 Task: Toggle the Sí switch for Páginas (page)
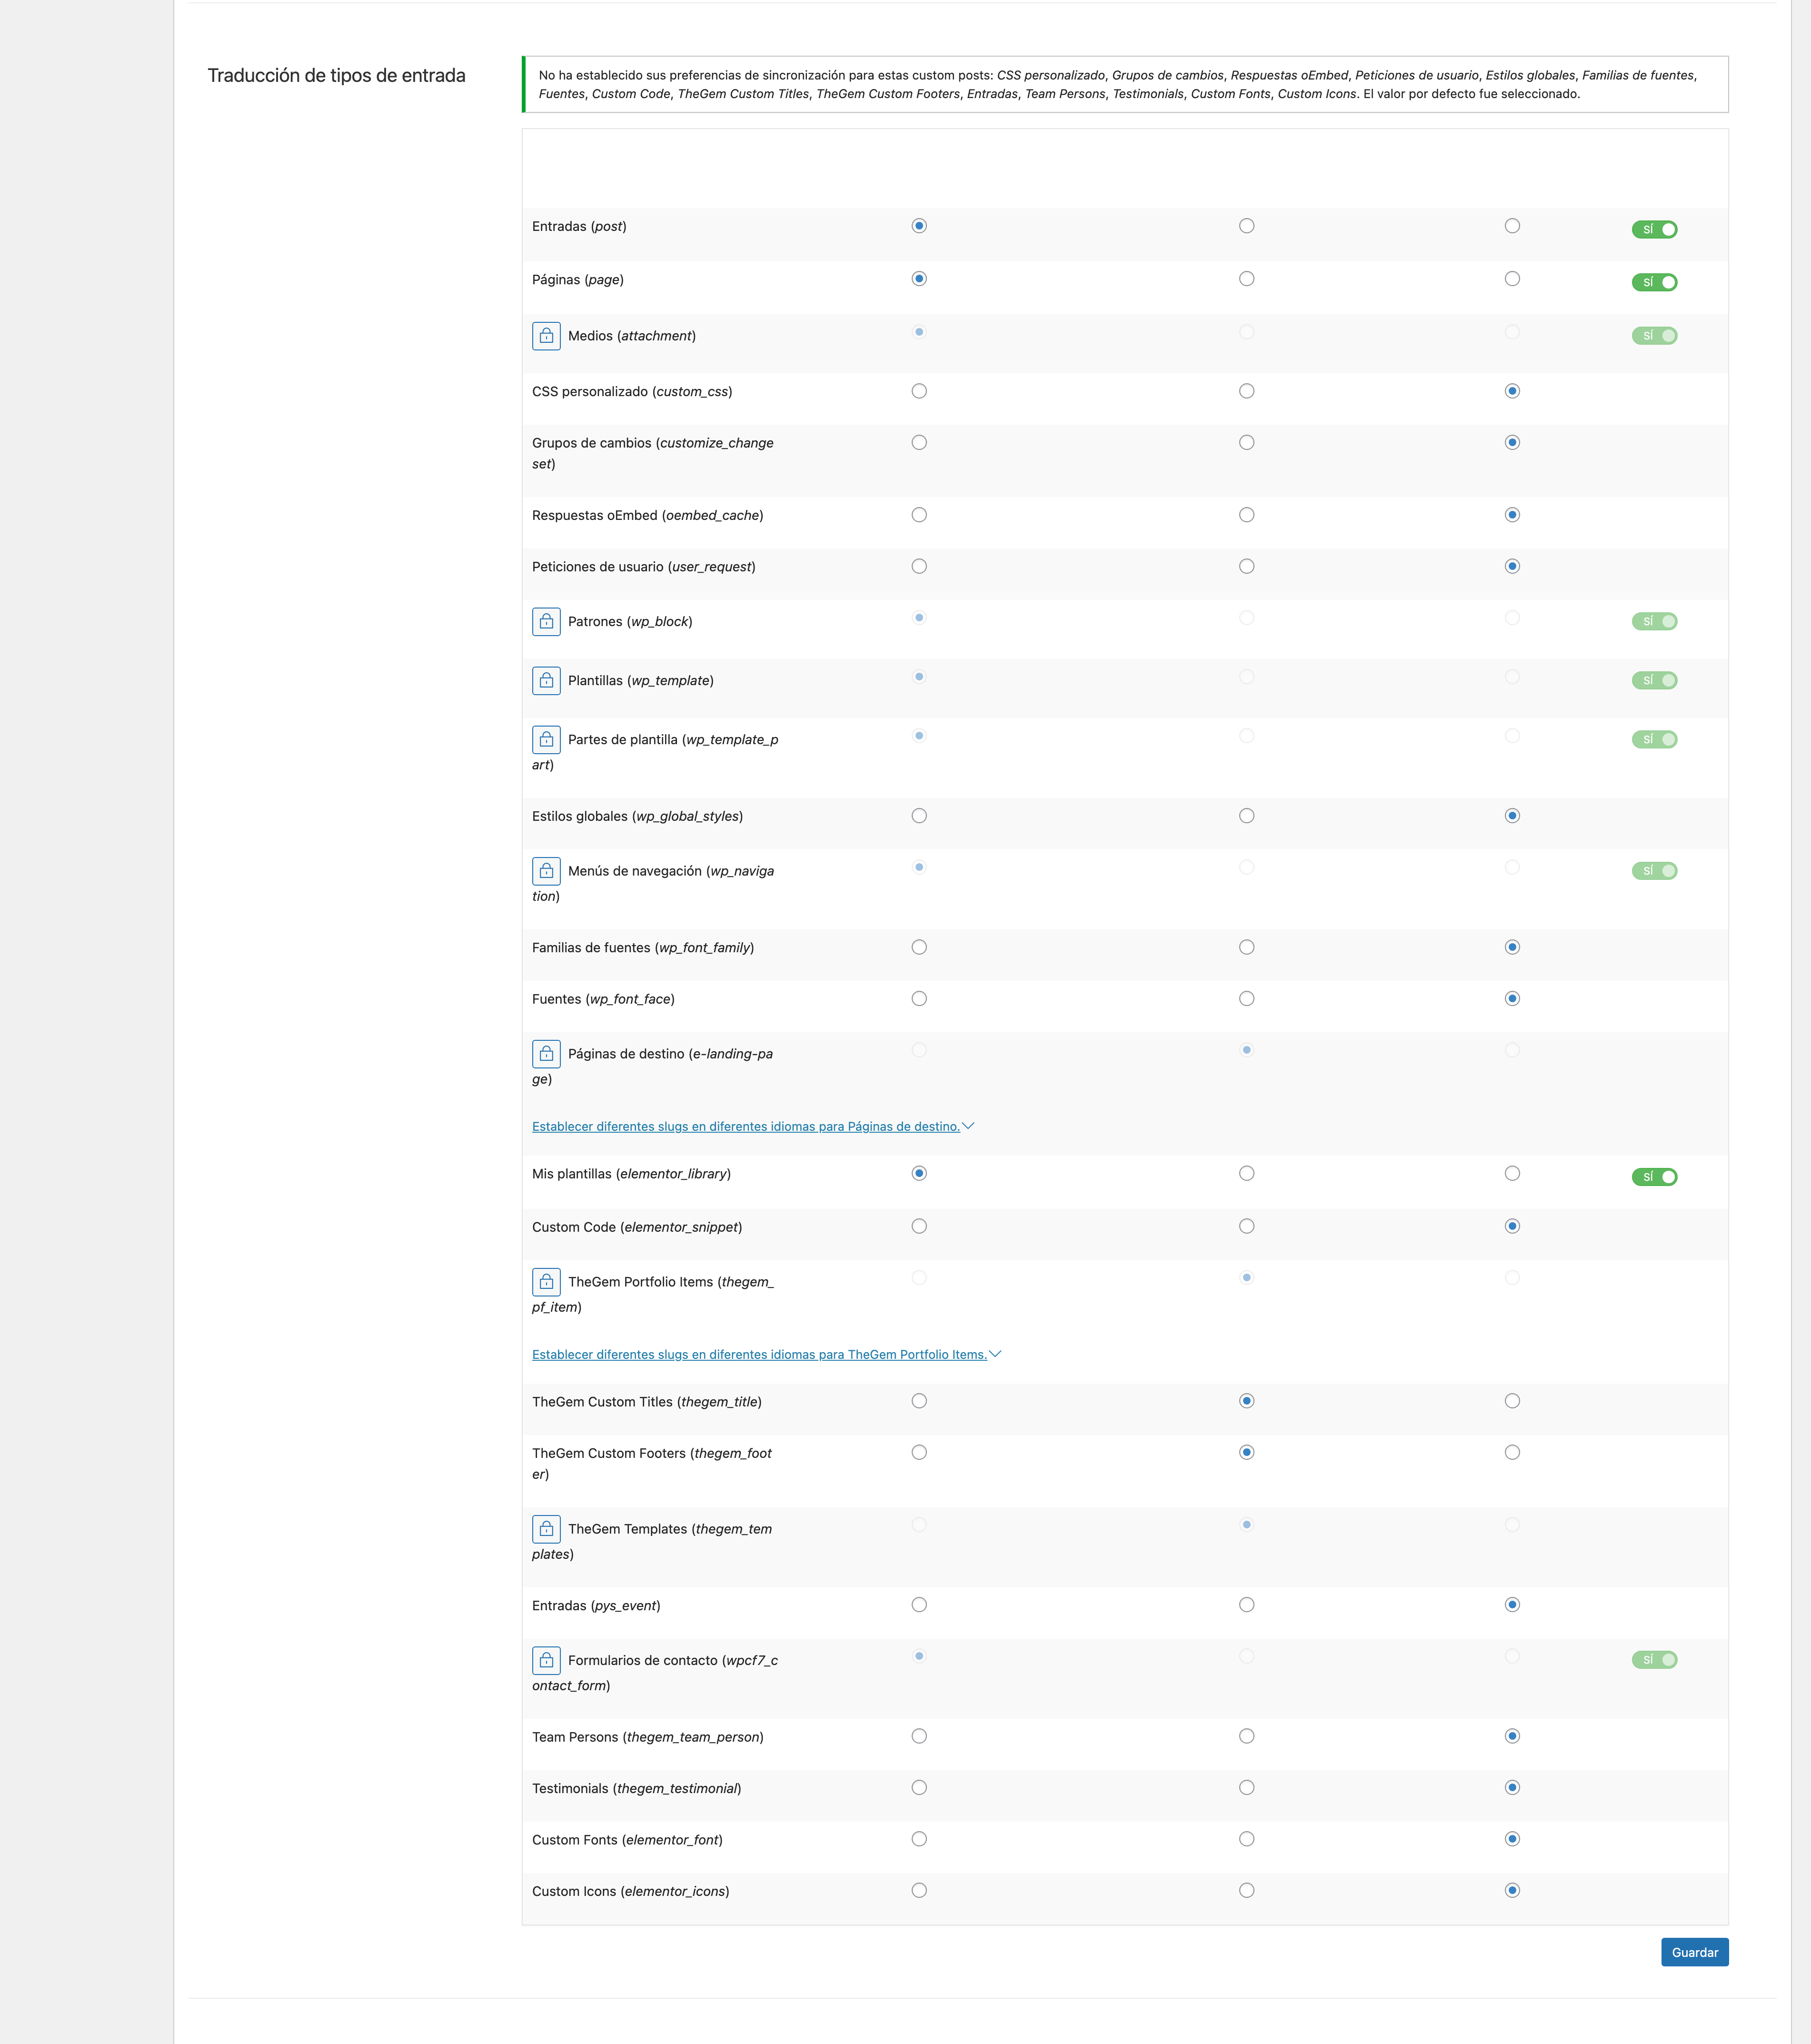(1654, 283)
